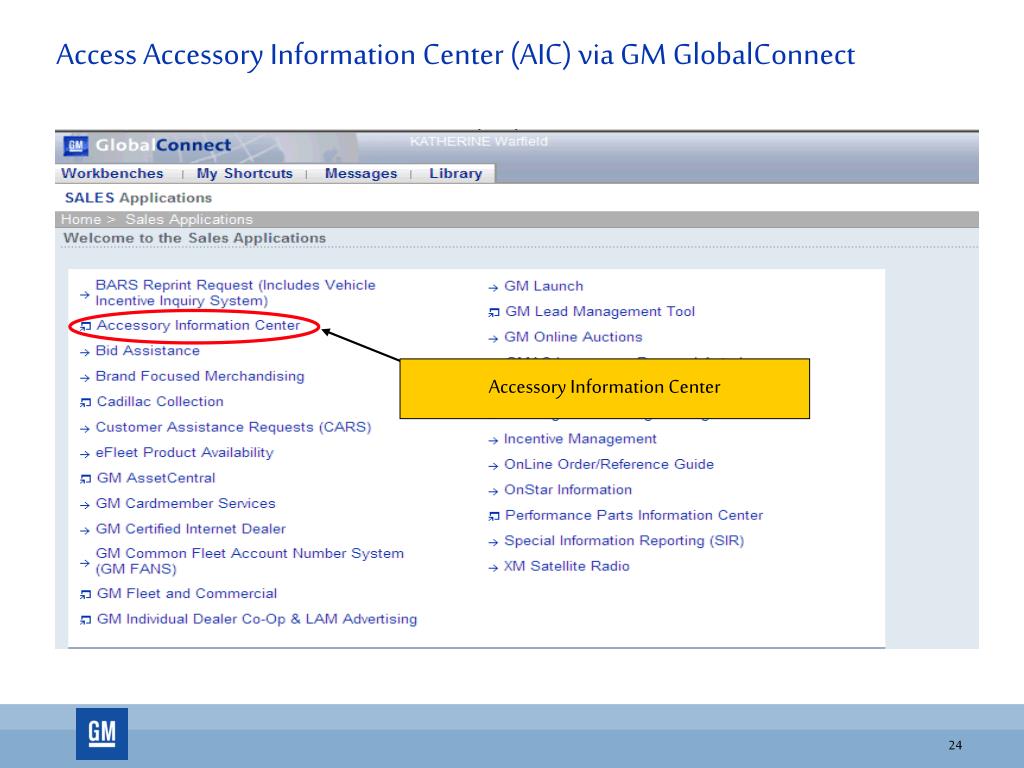
Task: Open the Accessory Information Center link
Action: (x=199, y=325)
